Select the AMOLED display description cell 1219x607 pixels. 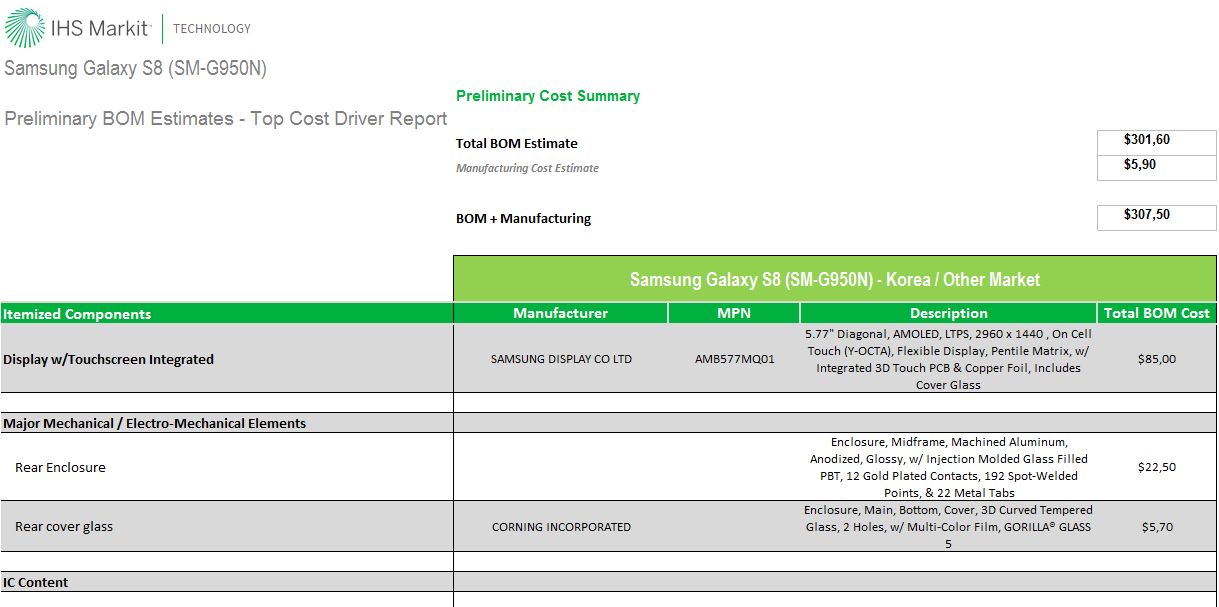coord(949,359)
